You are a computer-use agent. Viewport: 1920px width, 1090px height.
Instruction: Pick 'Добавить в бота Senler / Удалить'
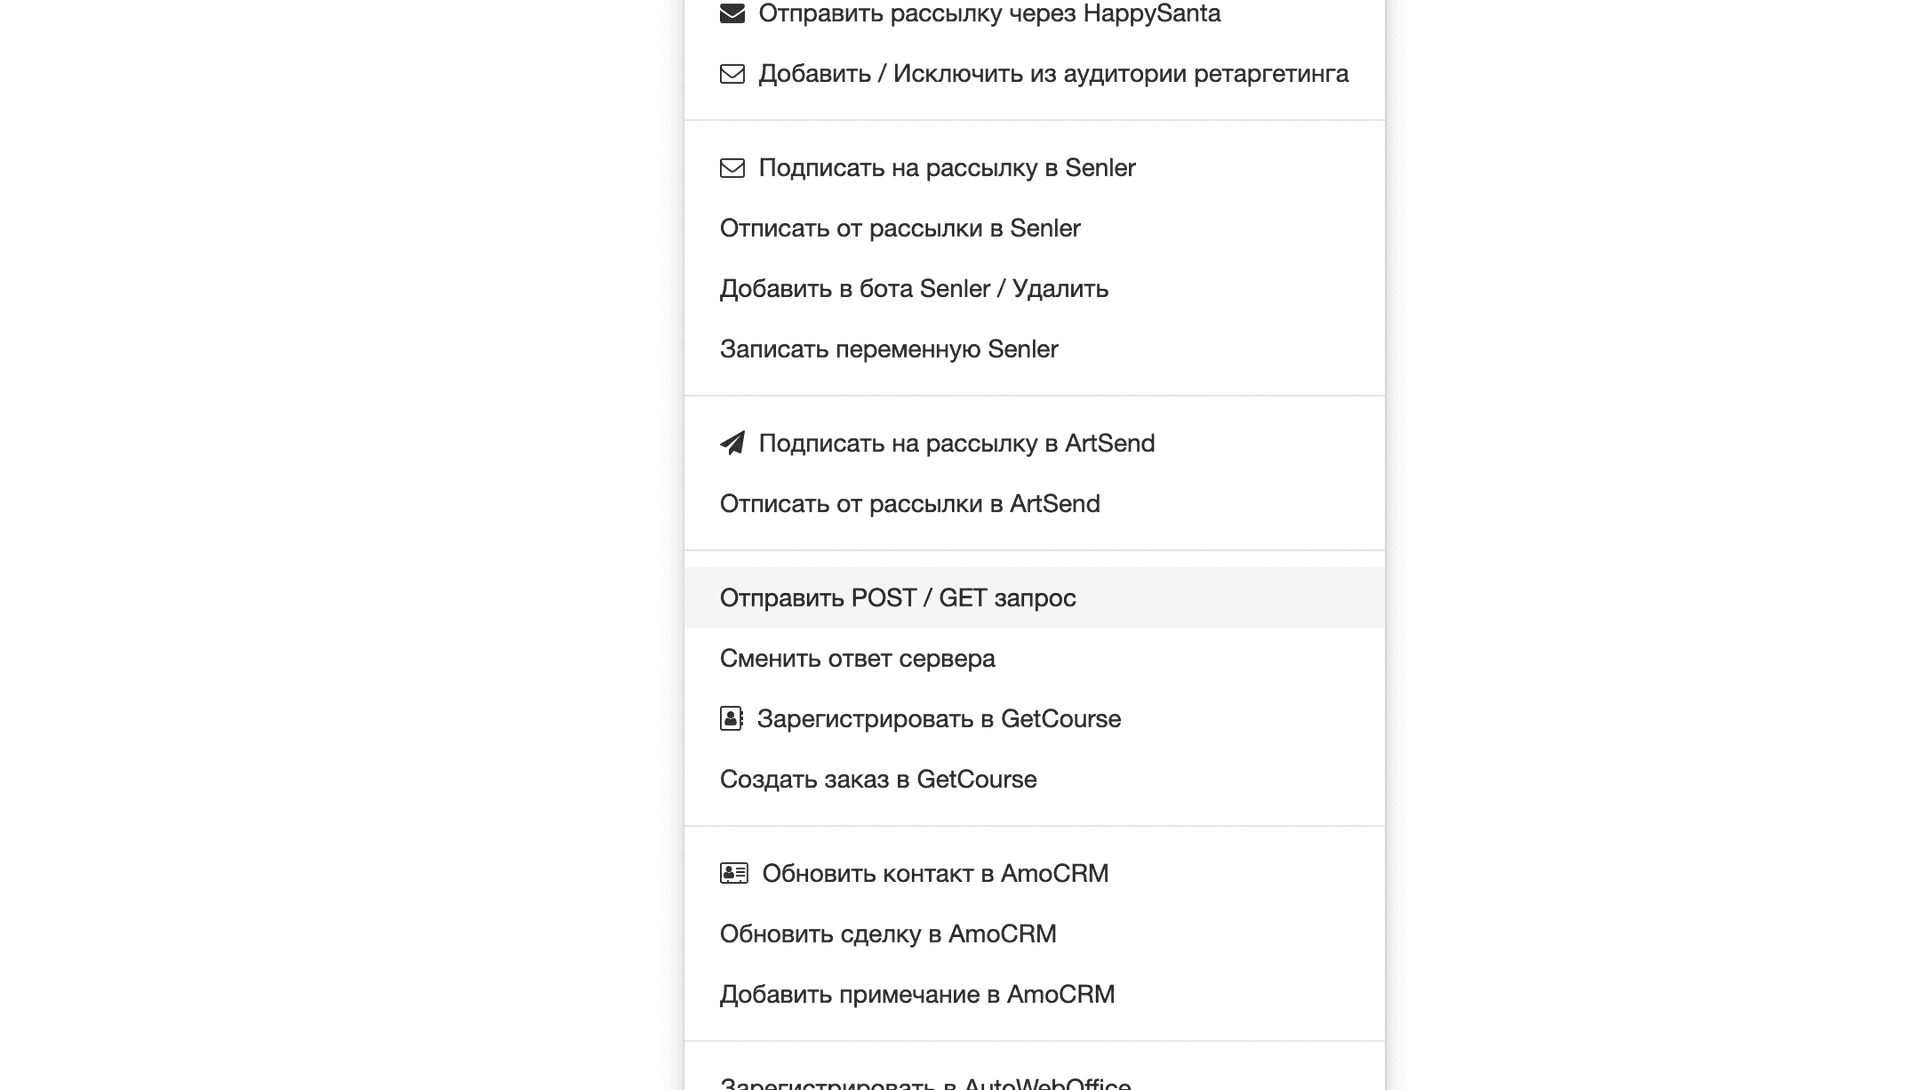[x=914, y=289]
